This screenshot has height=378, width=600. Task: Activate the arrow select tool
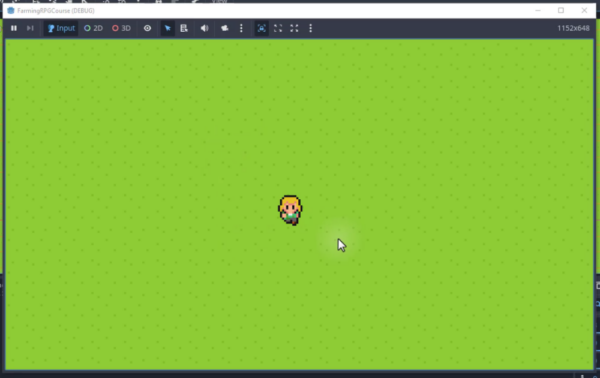tap(168, 28)
